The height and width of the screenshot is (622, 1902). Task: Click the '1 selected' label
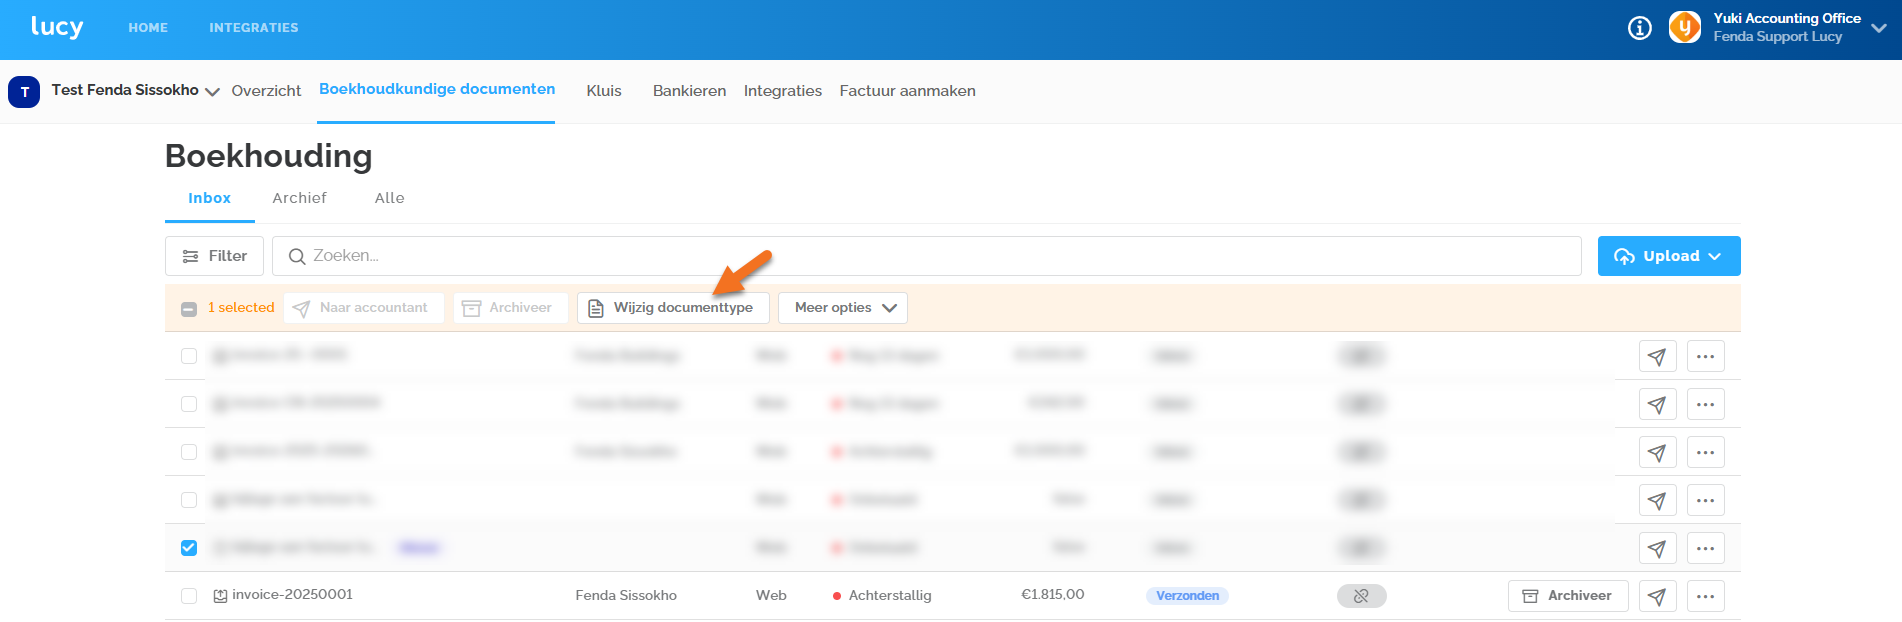coord(241,308)
